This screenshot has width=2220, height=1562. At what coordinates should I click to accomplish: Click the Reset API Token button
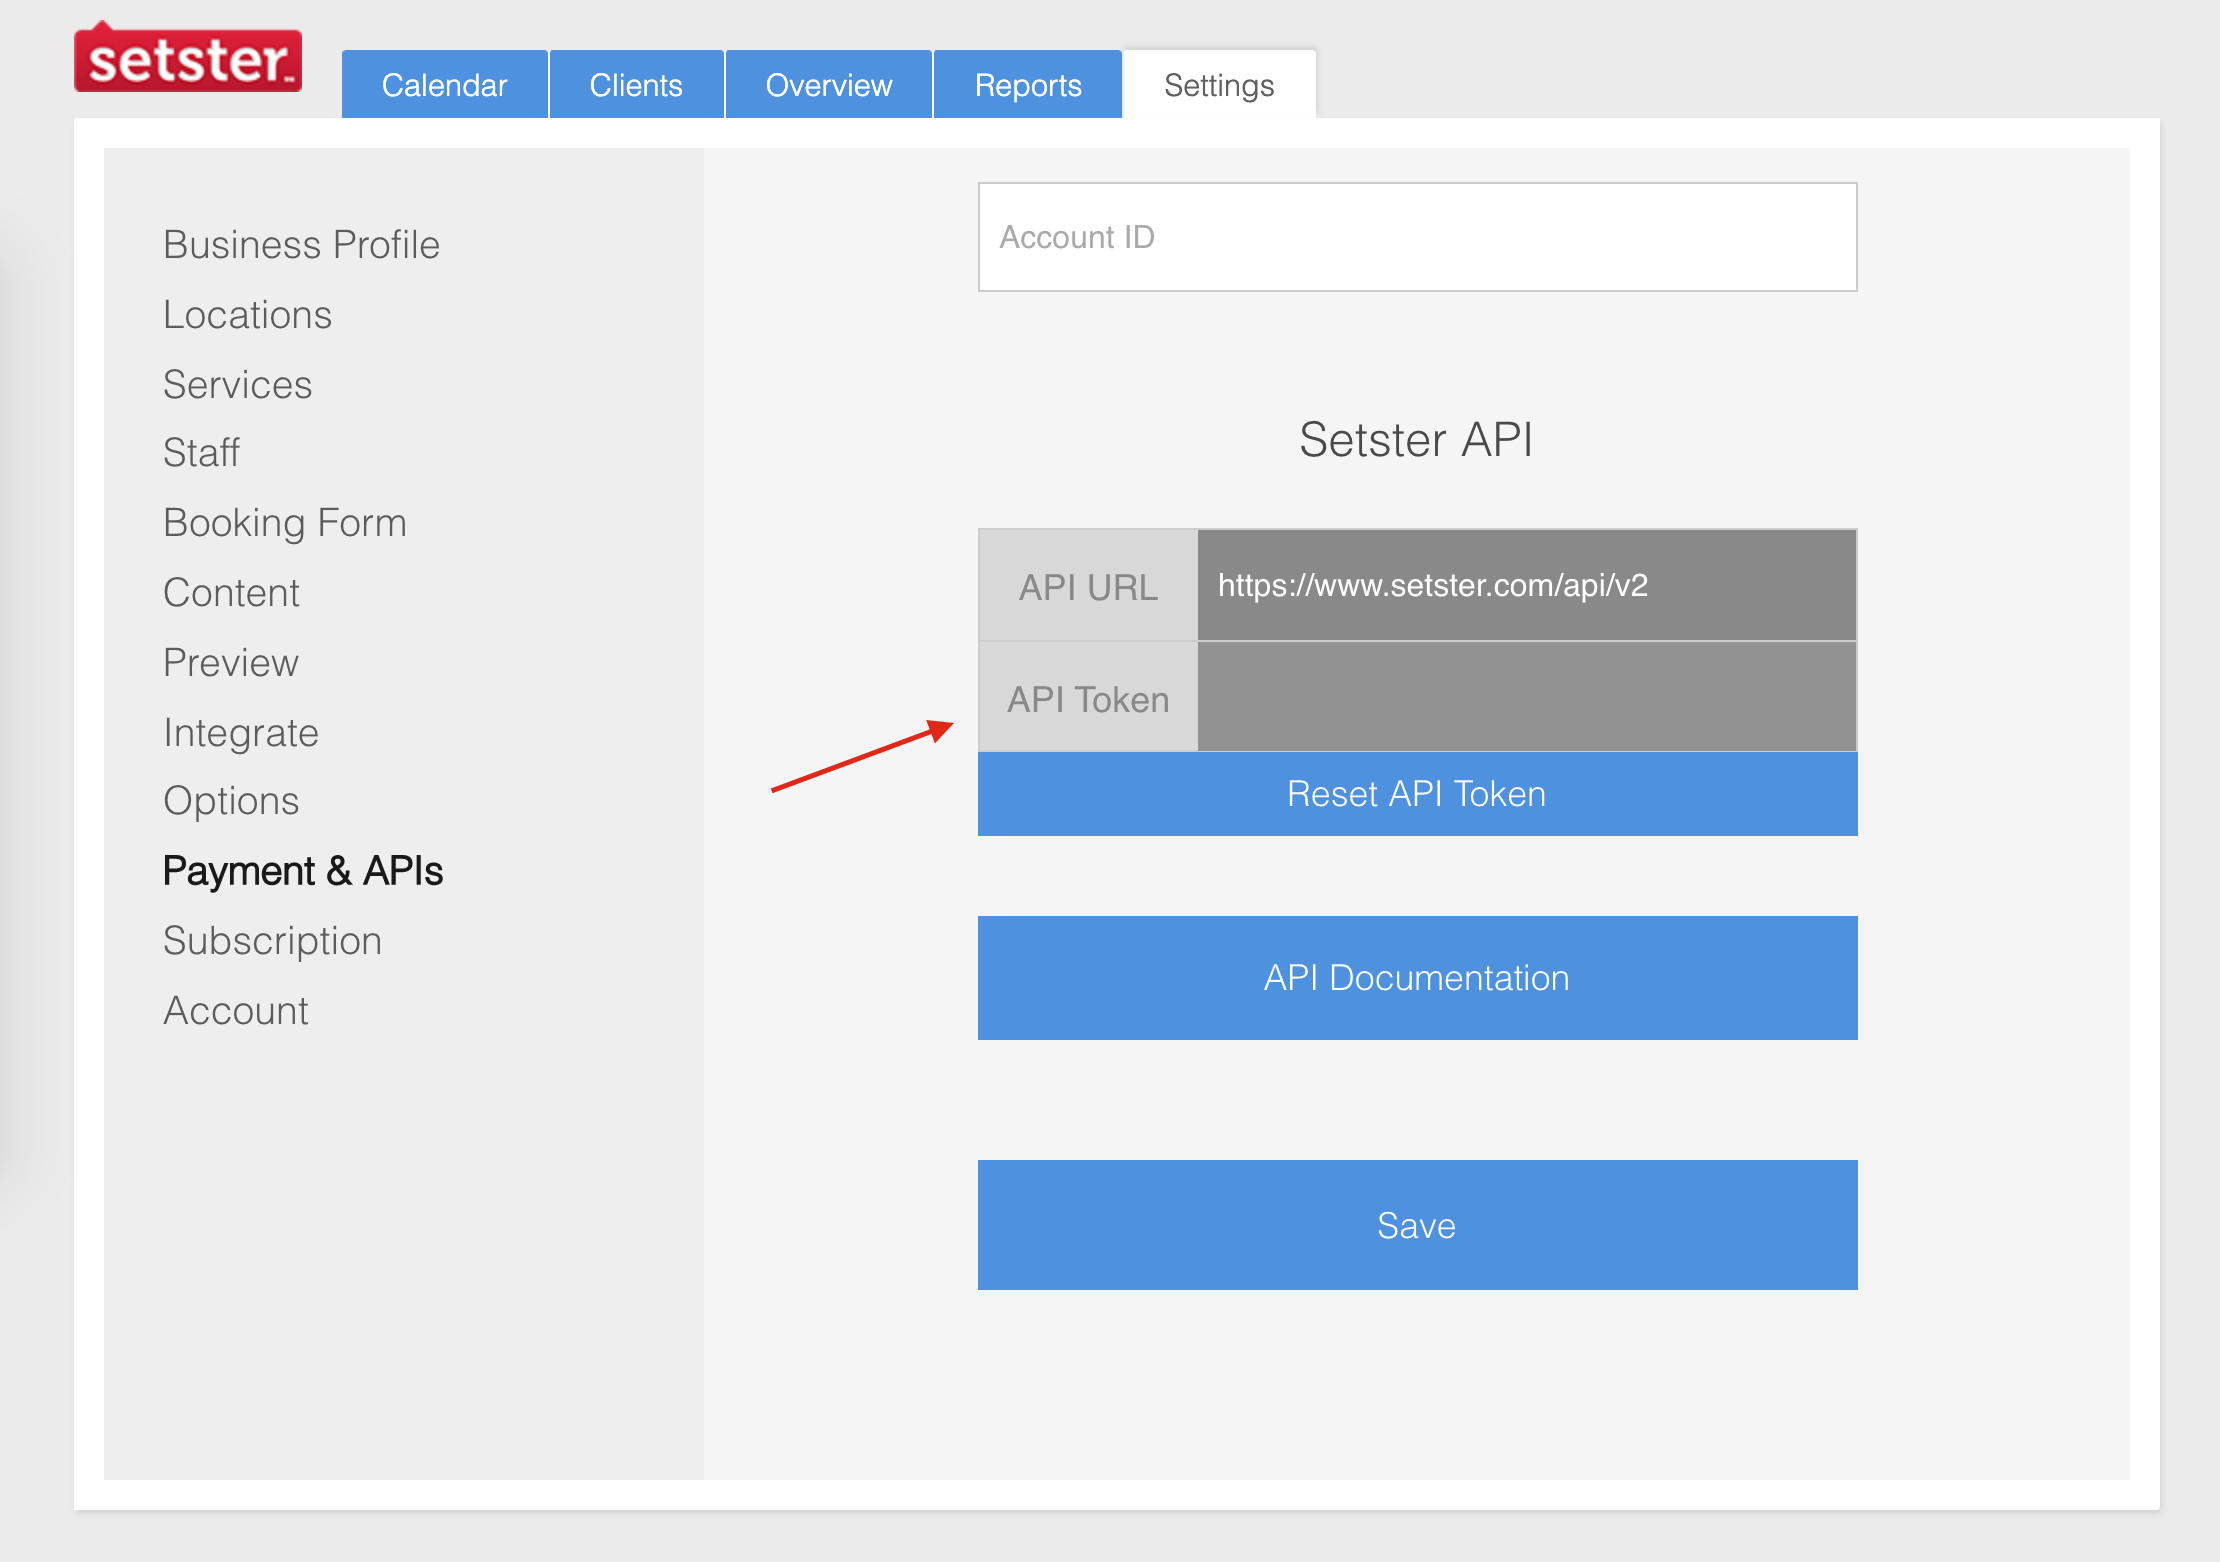click(x=1416, y=793)
